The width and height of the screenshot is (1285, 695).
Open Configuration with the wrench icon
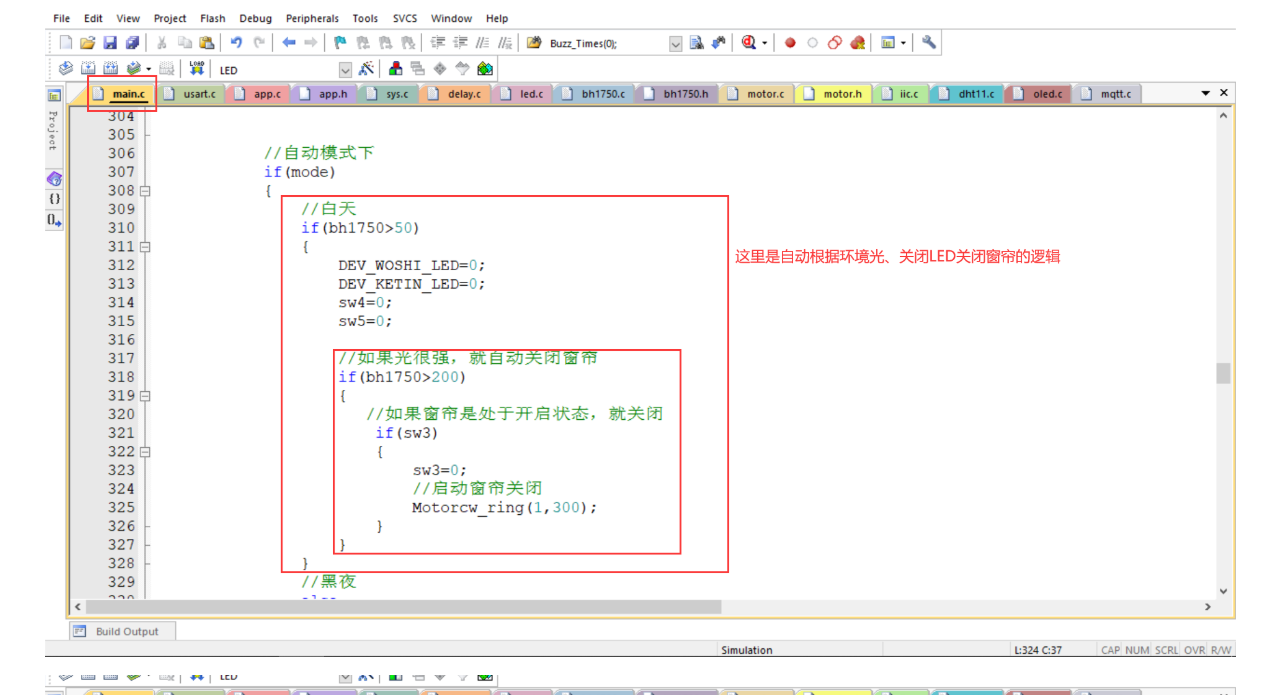pyautogui.click(x=929, y=43)
